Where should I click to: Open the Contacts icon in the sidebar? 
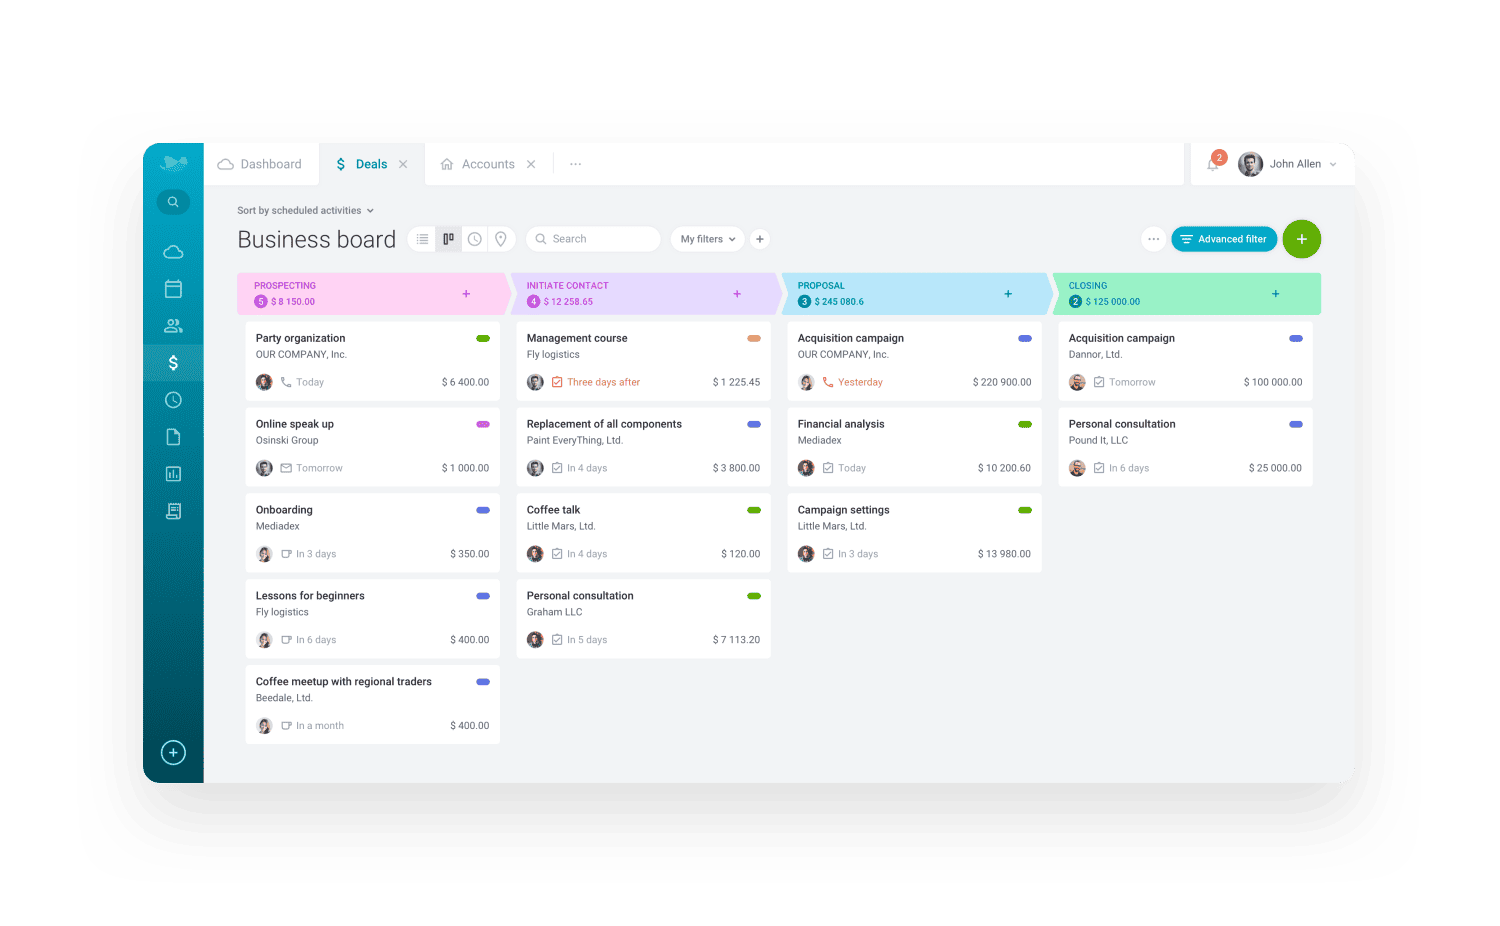(x=173, y=325)
